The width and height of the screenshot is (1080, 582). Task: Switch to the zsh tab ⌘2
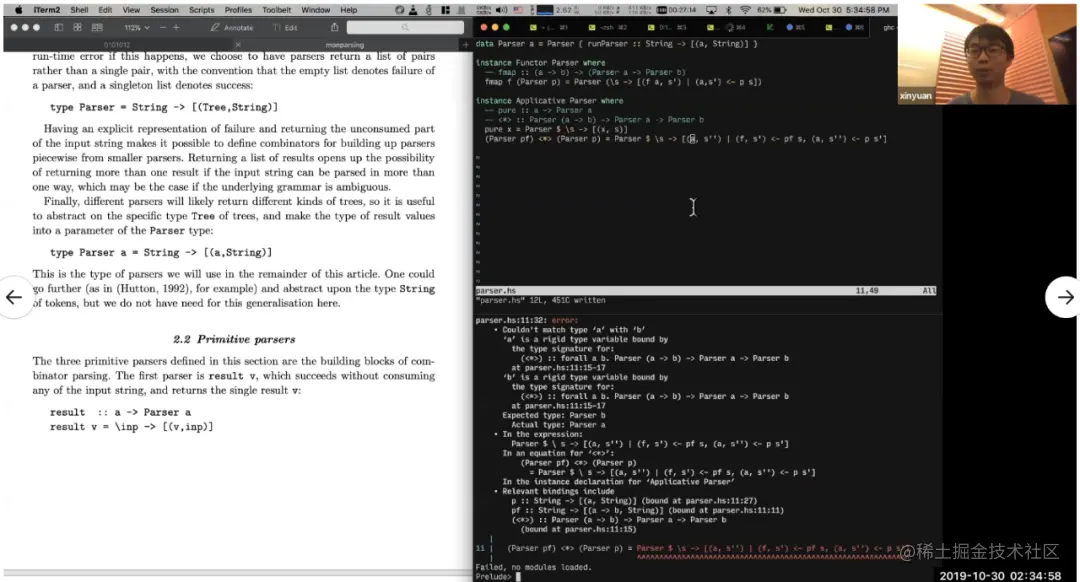pyautogui.click(x=608, y=28)
